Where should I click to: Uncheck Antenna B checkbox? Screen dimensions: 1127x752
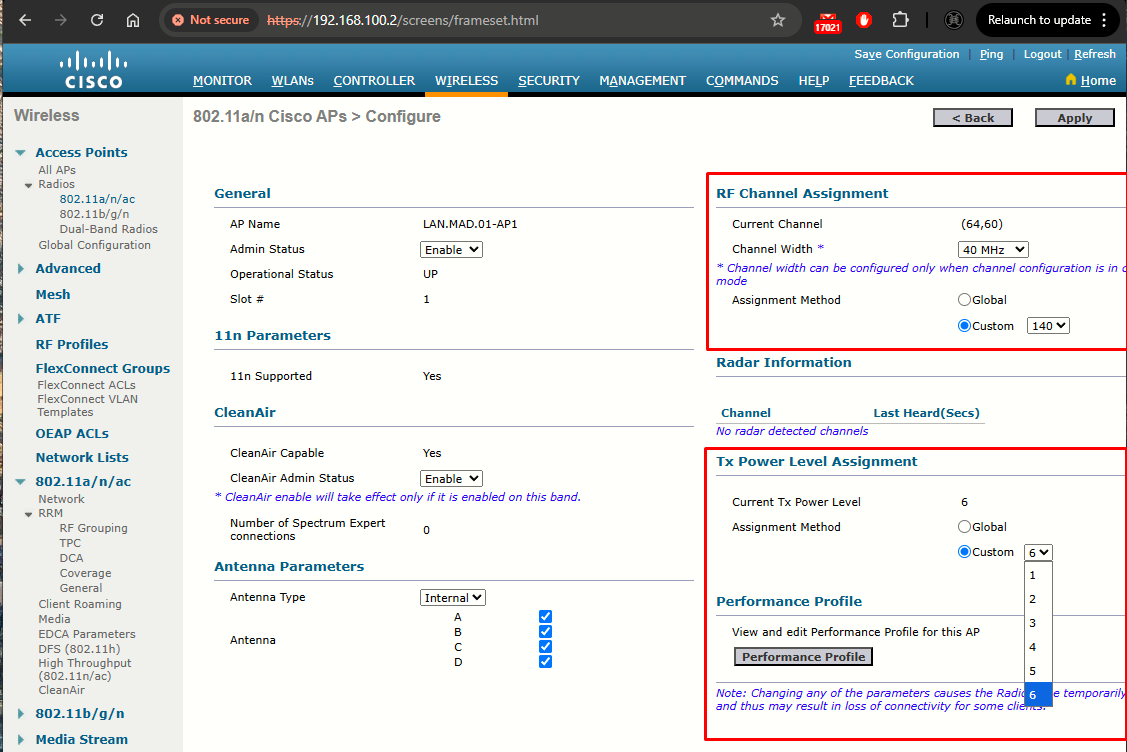pos(546,631)
